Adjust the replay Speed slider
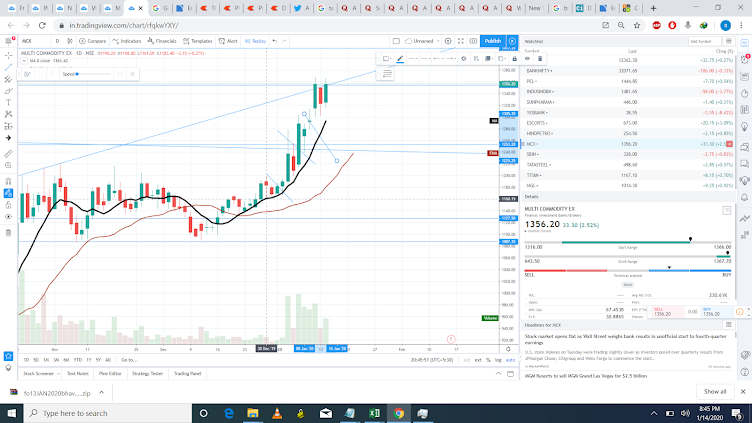The width and height of the screenshot is (752, 423). coord(93,74)
